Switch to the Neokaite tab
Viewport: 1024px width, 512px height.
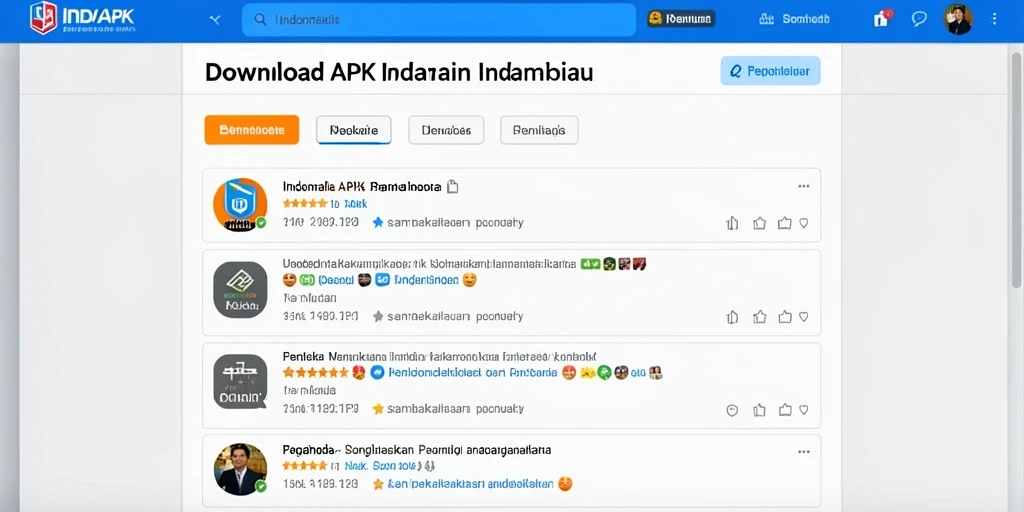click(x=353, y=130)
